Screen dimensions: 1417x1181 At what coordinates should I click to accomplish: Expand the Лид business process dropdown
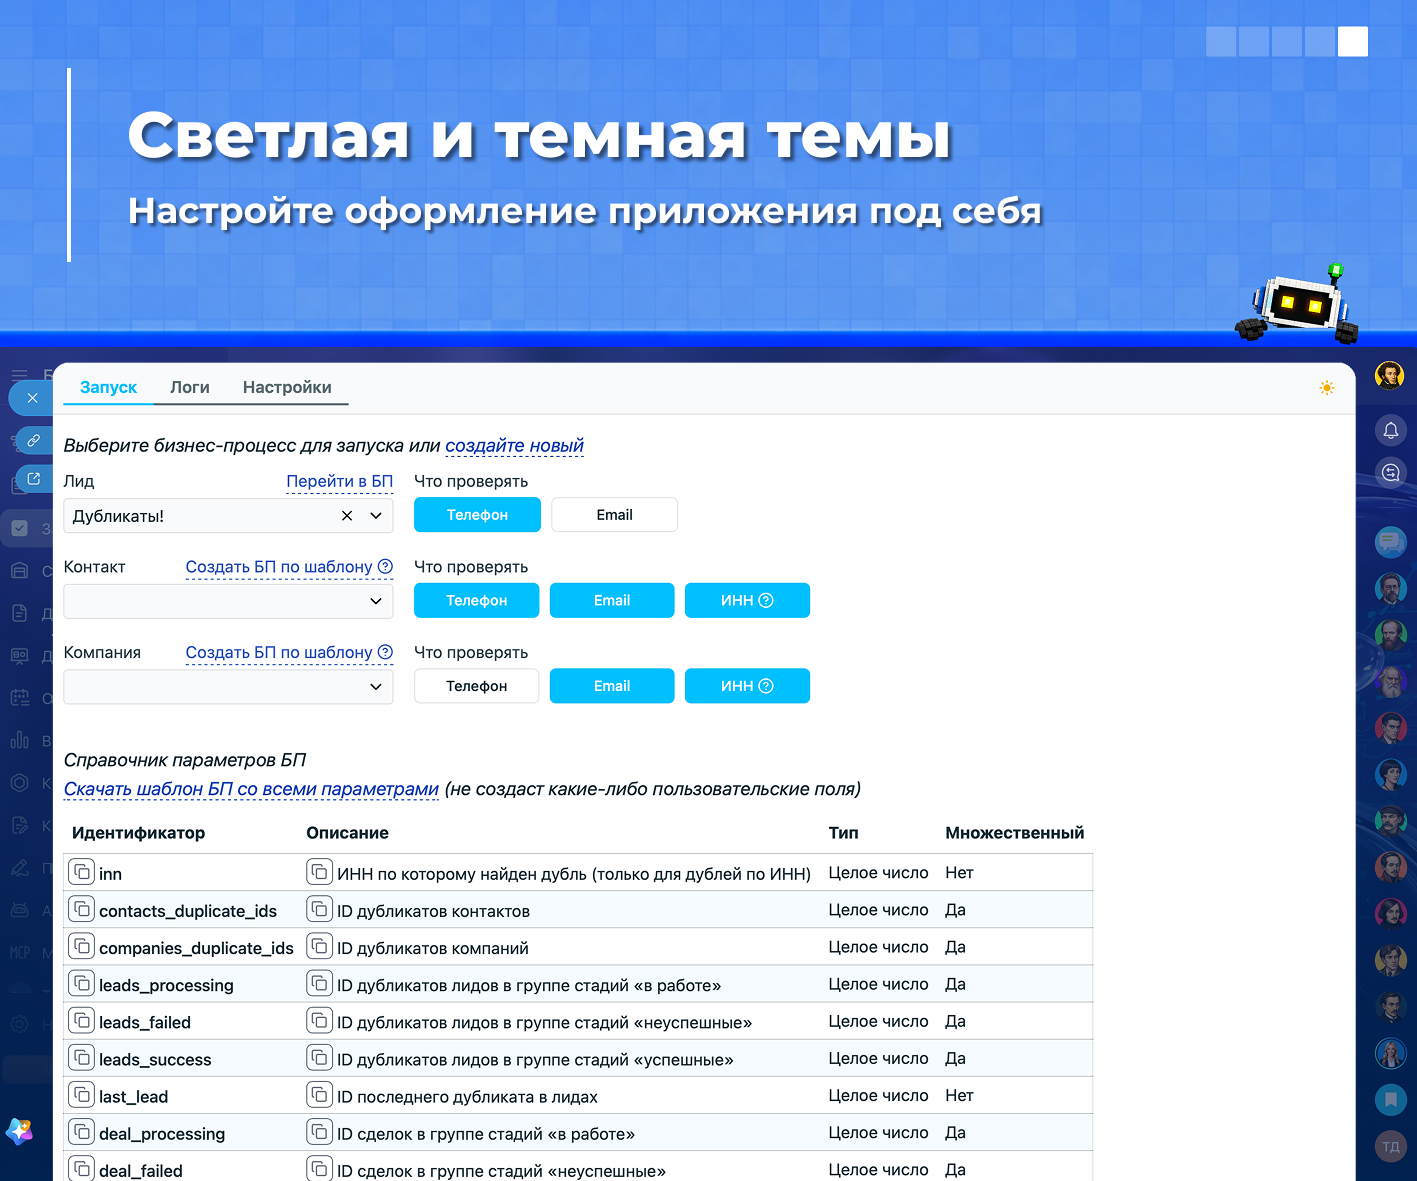point(376,516)
